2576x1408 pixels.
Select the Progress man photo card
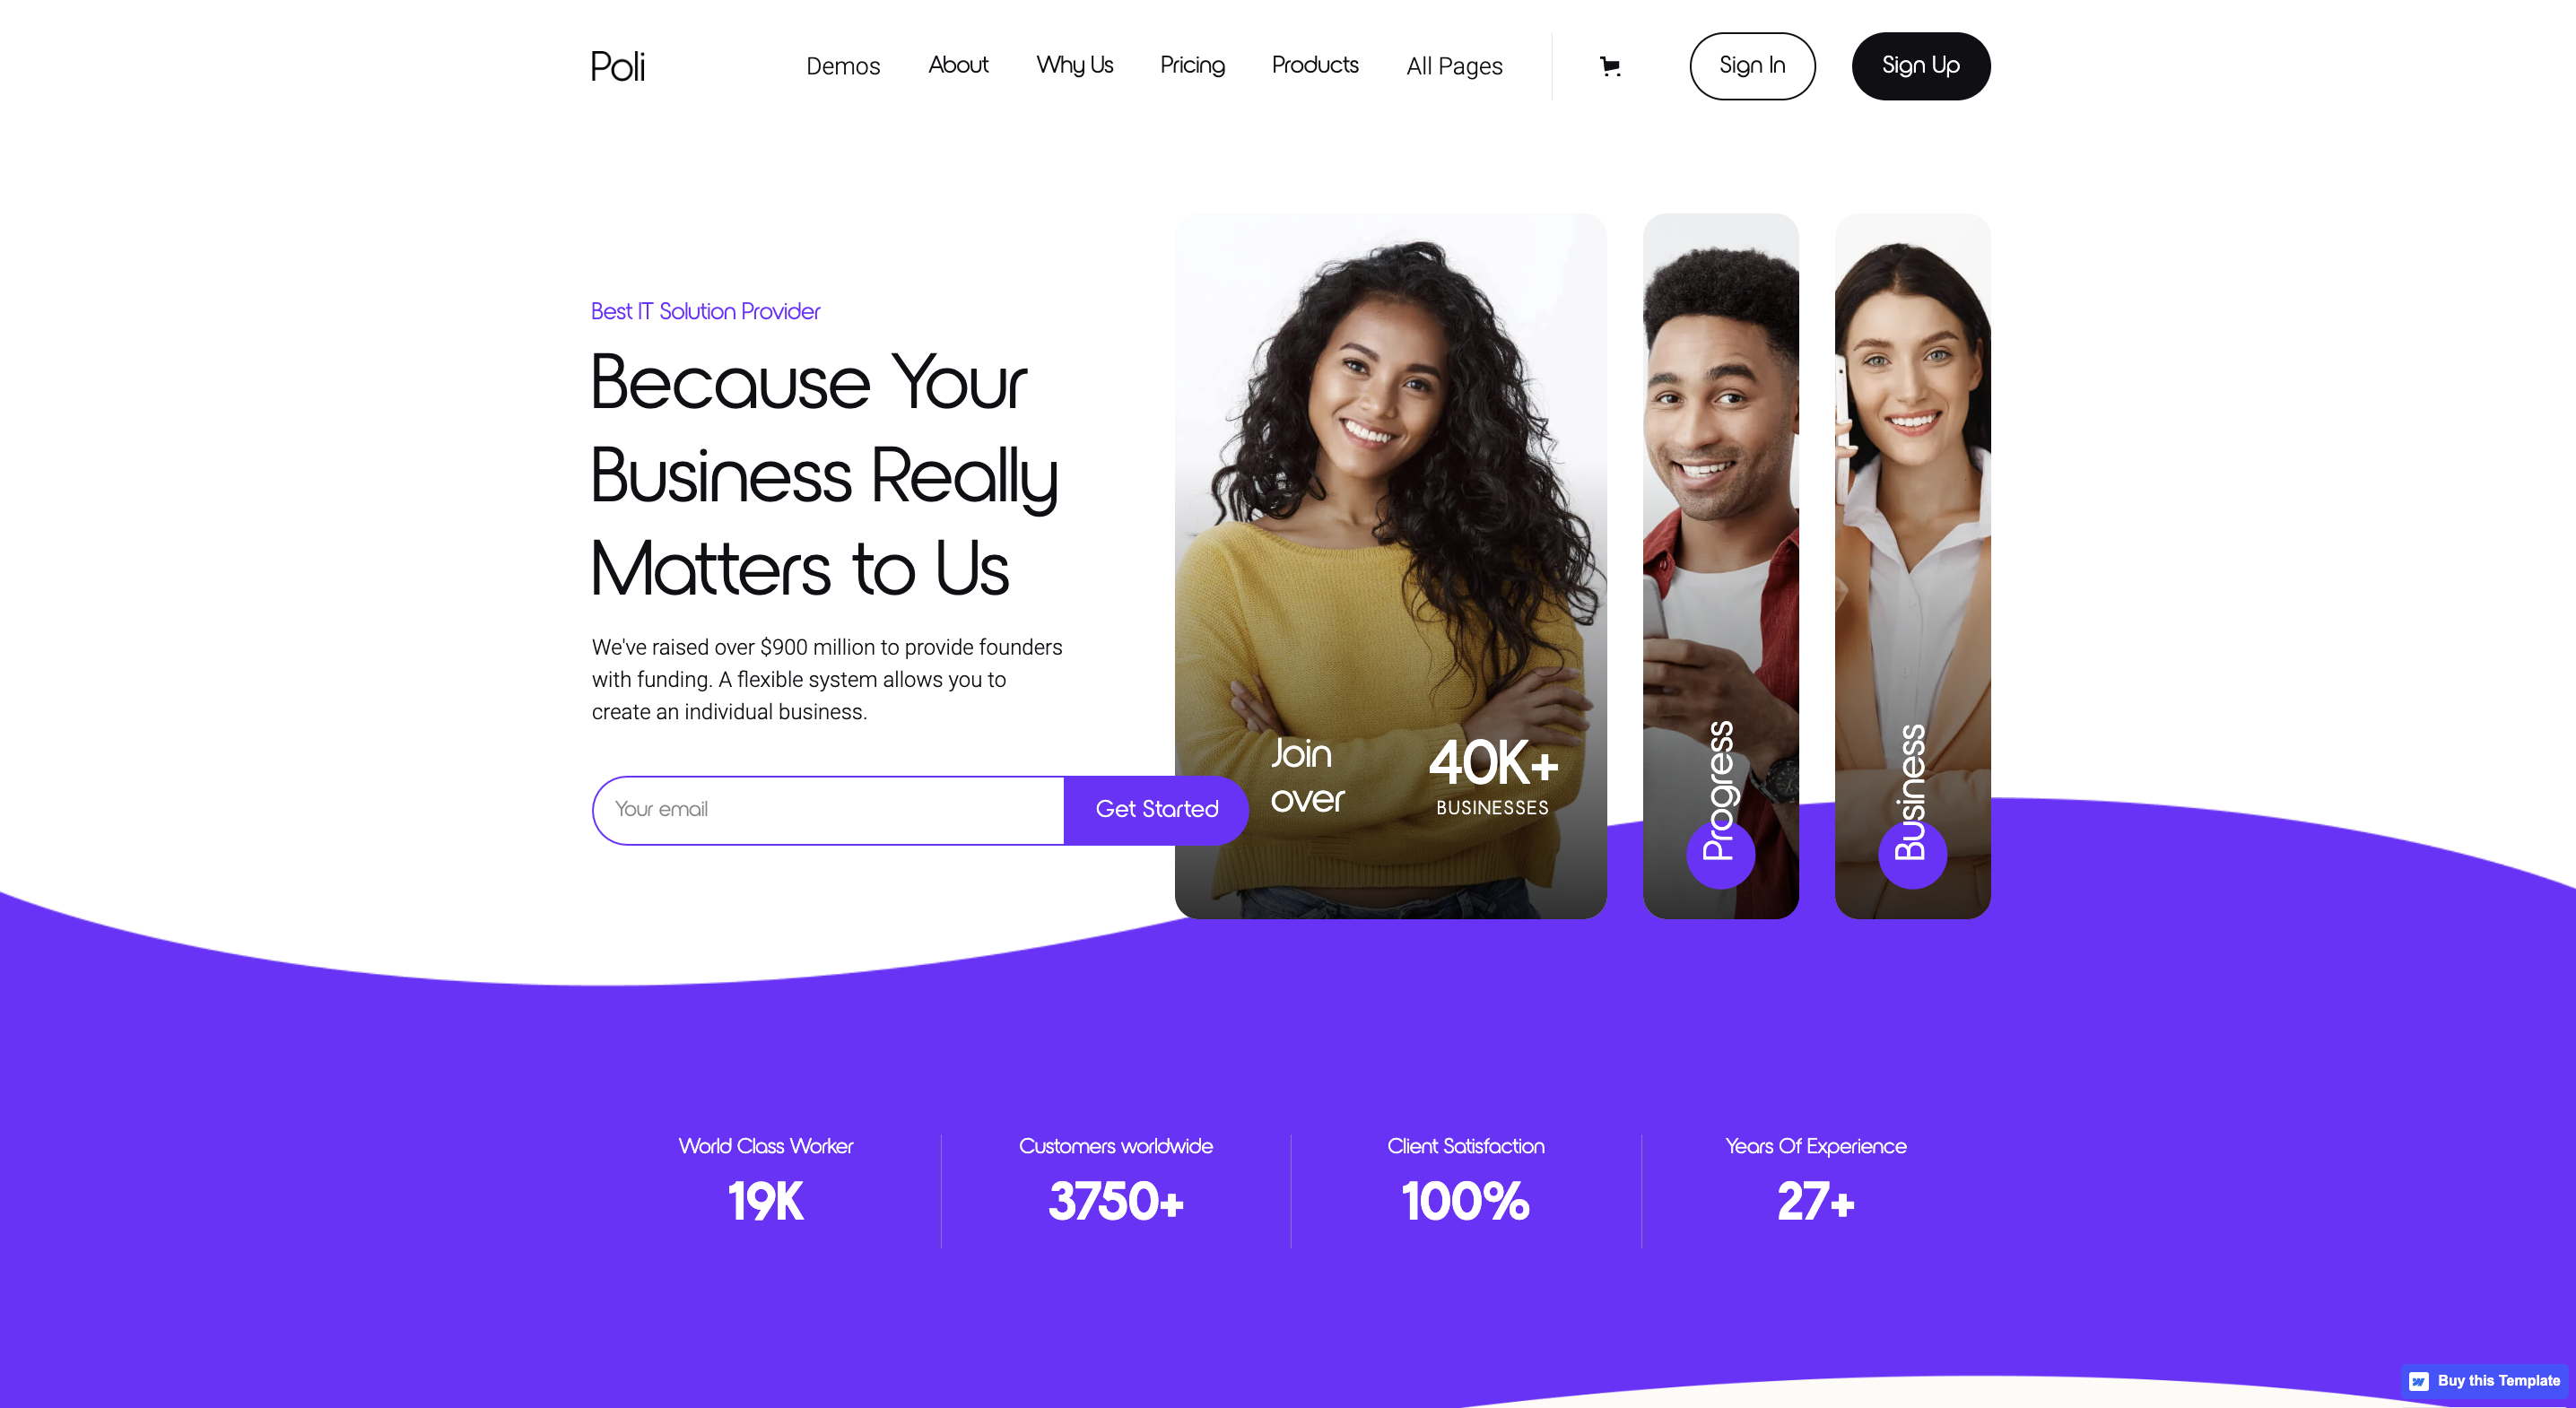1720,566
